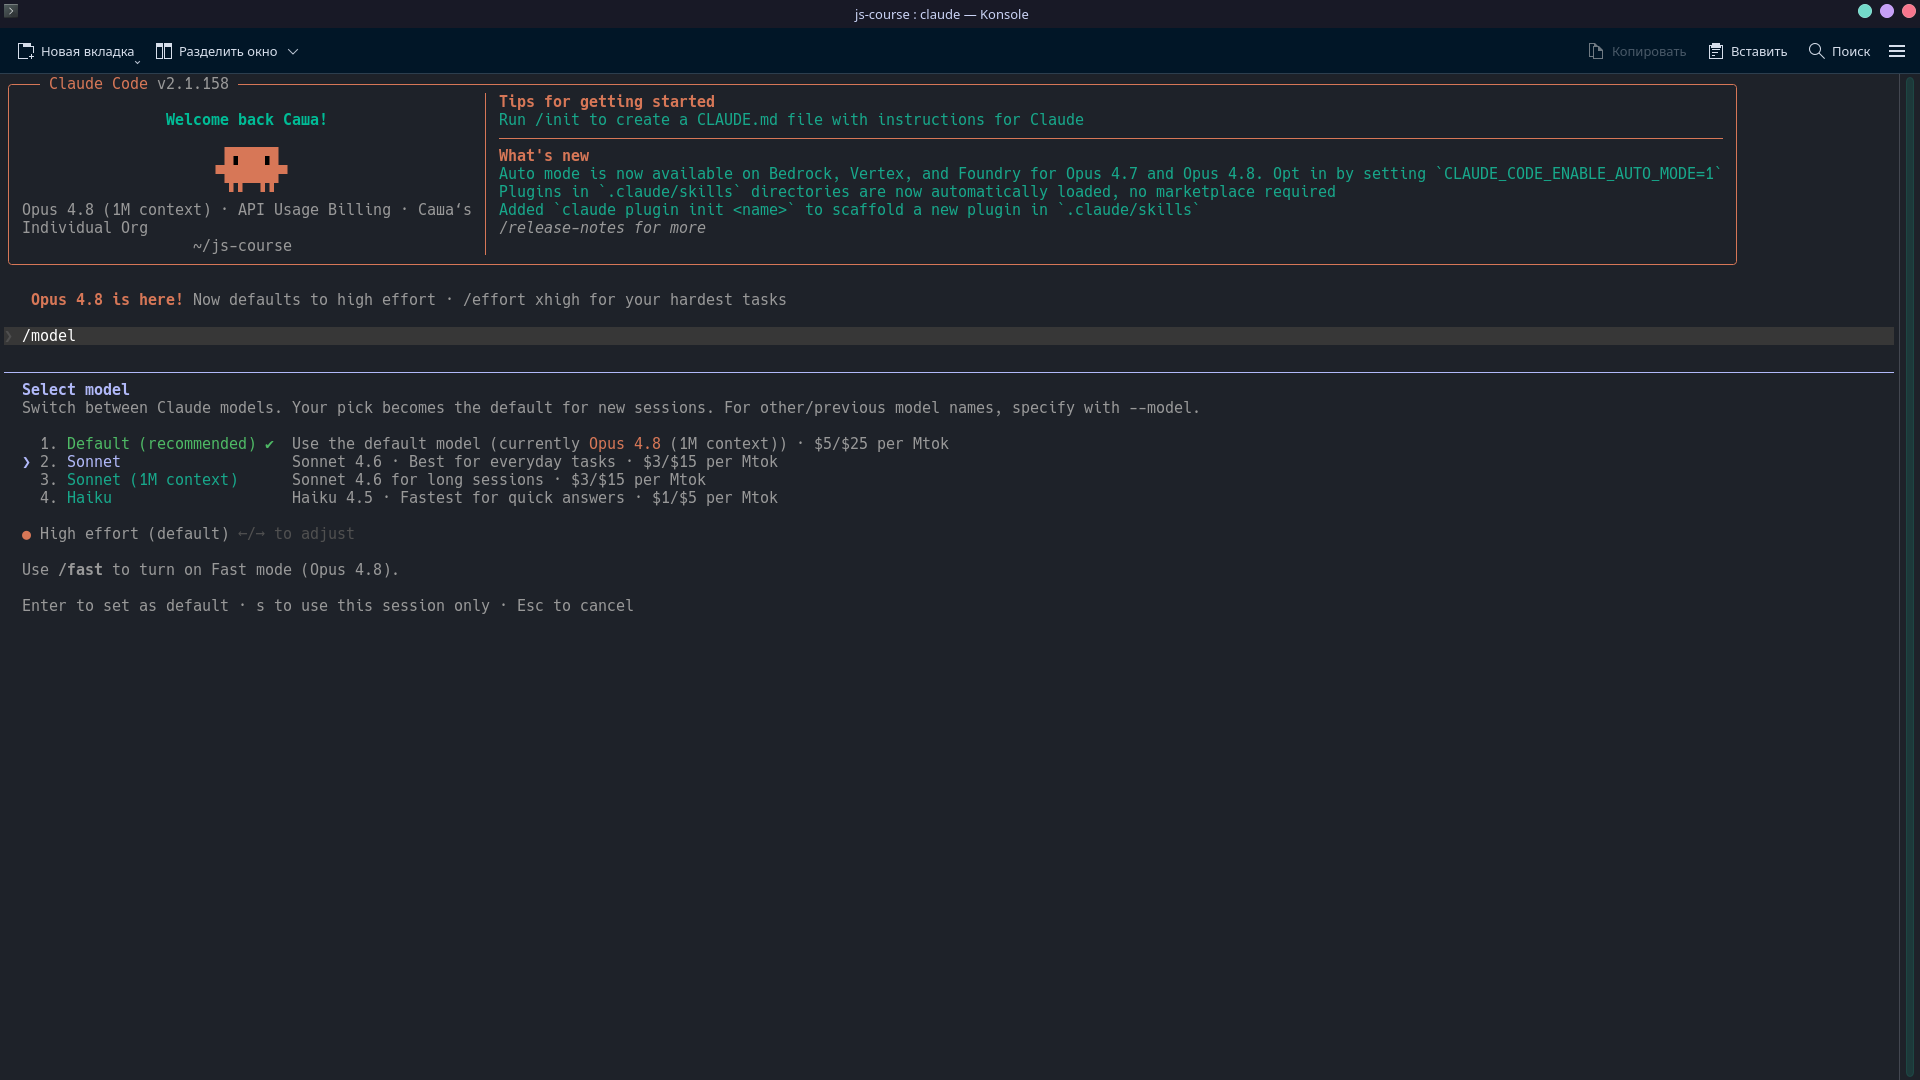The image size is (1920, 1080).
Task: Click the 'Use /fast to turn on Fast mode' hint
Action: 210,570
